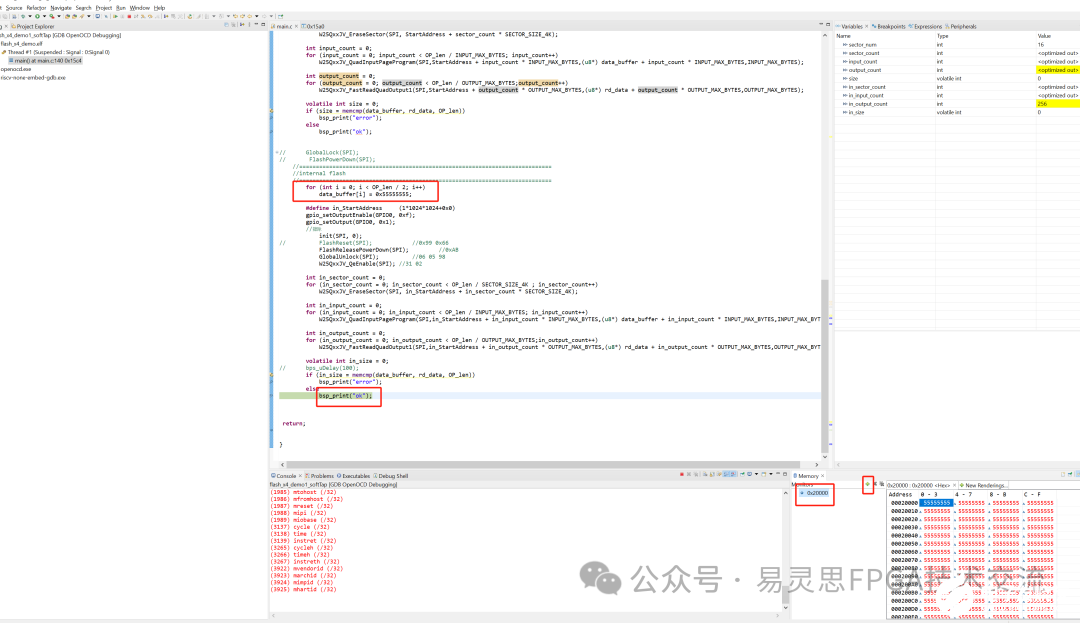This screenshot has width=1080, height=623.
Task: Open the Search menu
Action: click(83, 8)
